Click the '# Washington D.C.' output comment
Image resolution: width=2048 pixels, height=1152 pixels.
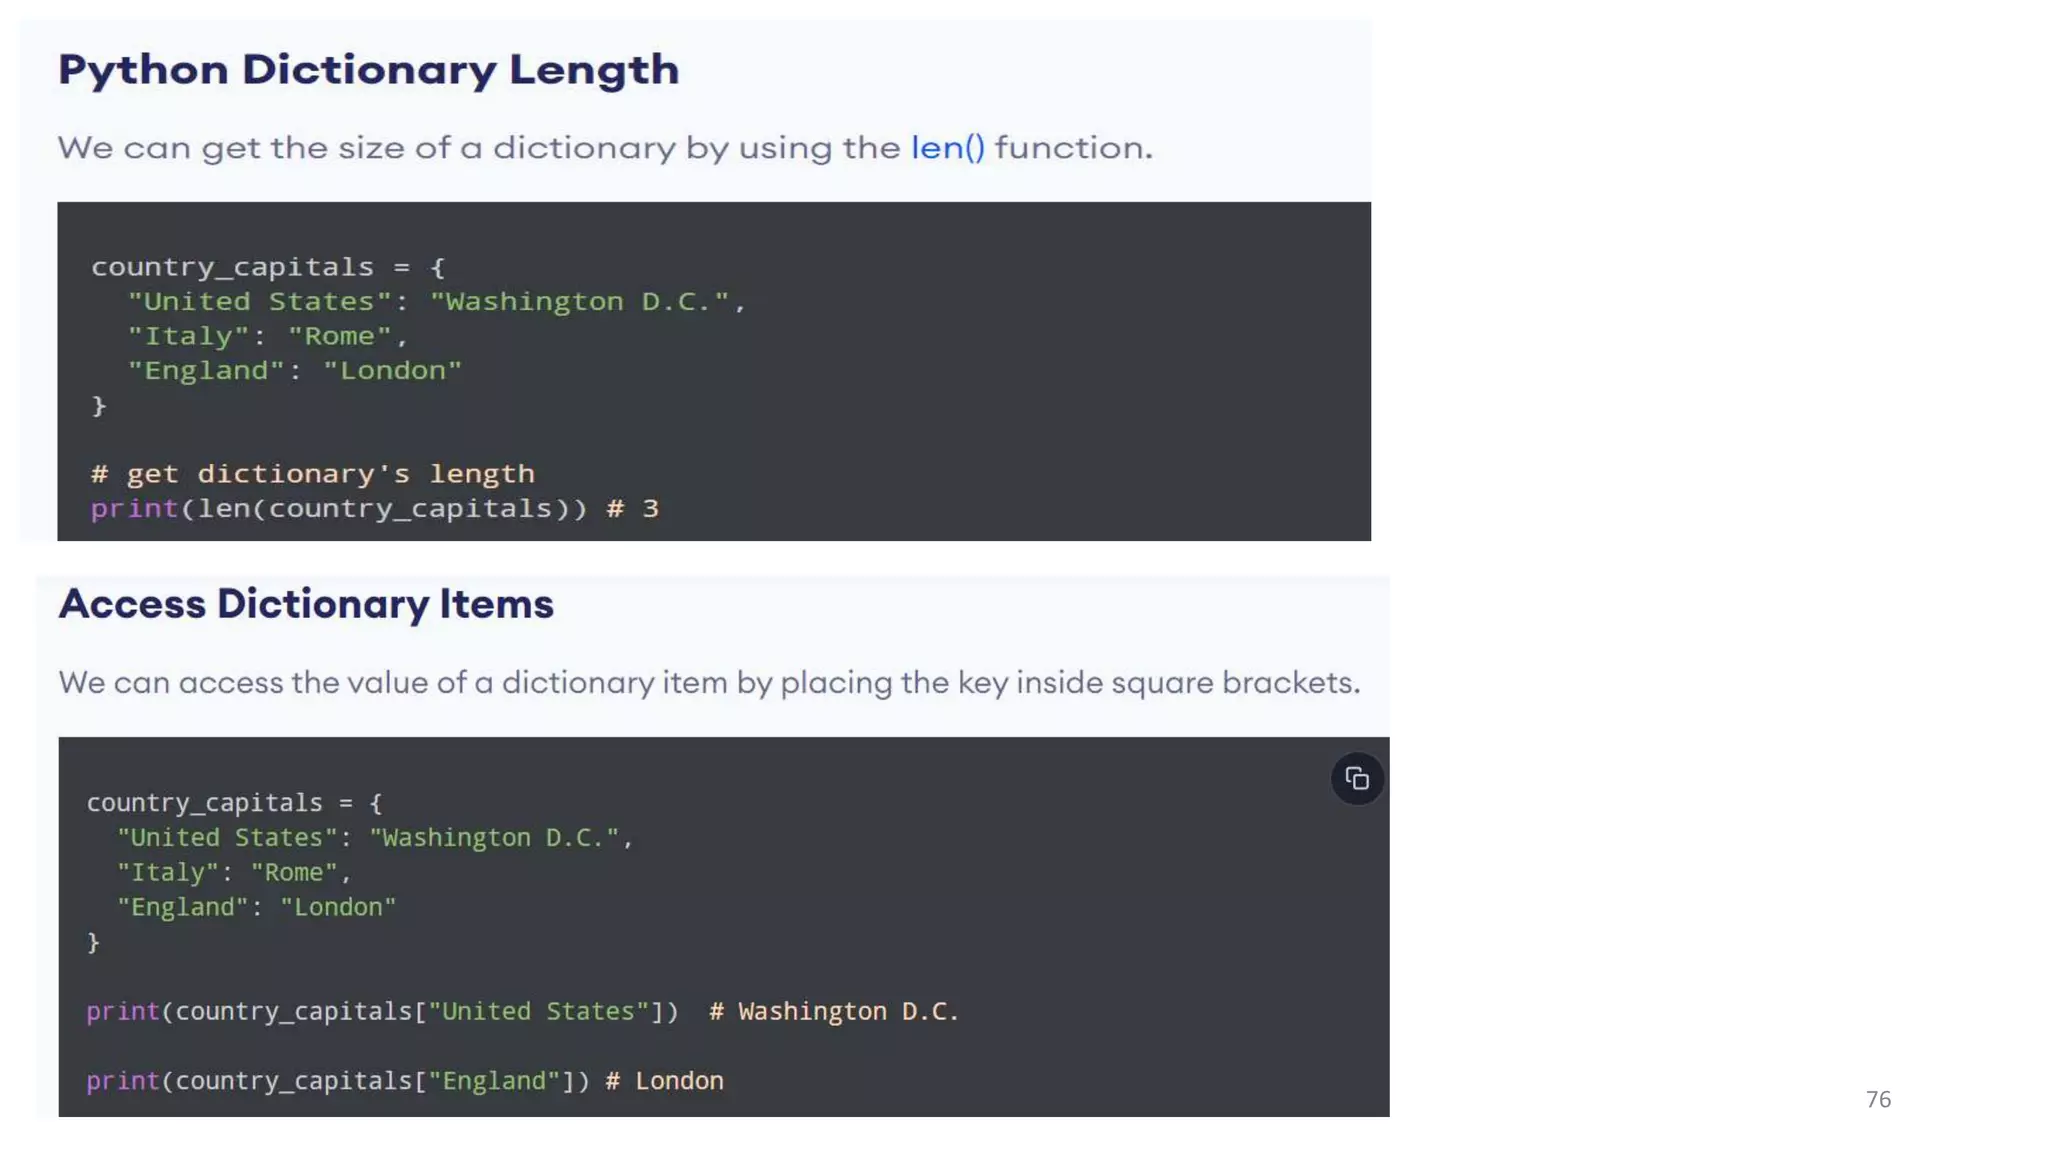834,1011
